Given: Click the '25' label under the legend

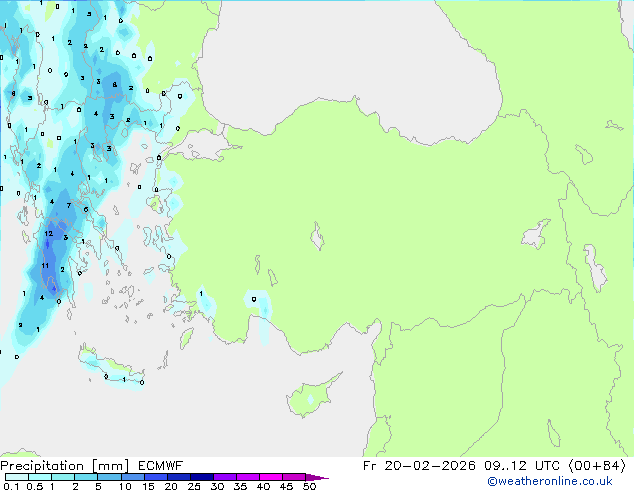Looking at the screenshot, I should coord(194,486).
